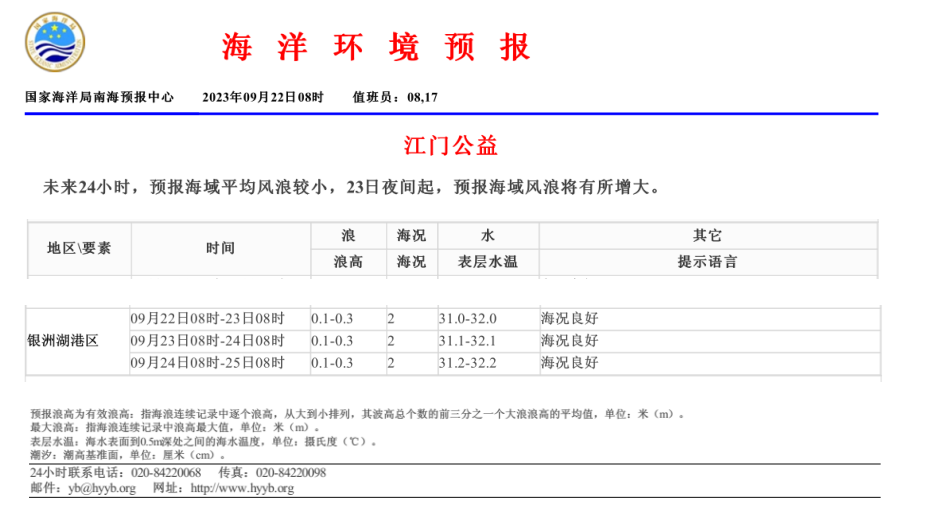Click the water temperature value 31.1-32.1

[x=467, y=341]
